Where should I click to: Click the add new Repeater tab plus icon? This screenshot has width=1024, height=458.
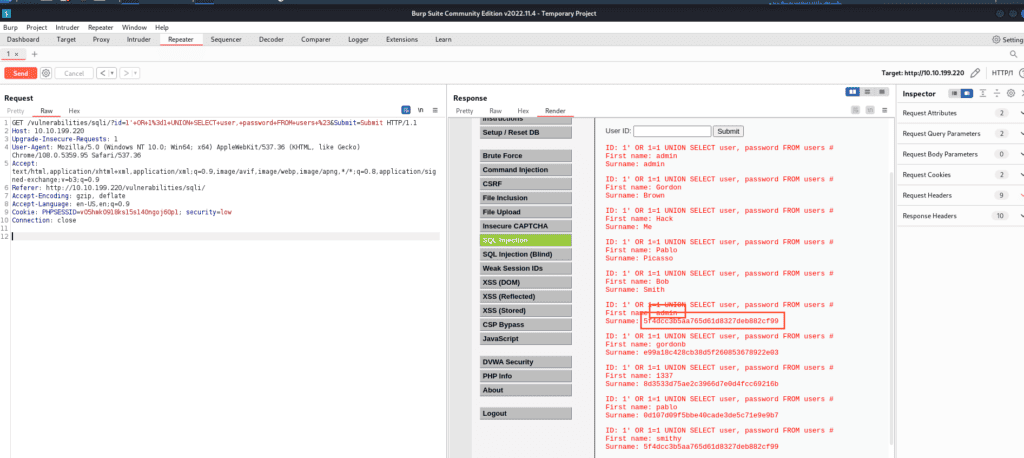pos(35,54)
